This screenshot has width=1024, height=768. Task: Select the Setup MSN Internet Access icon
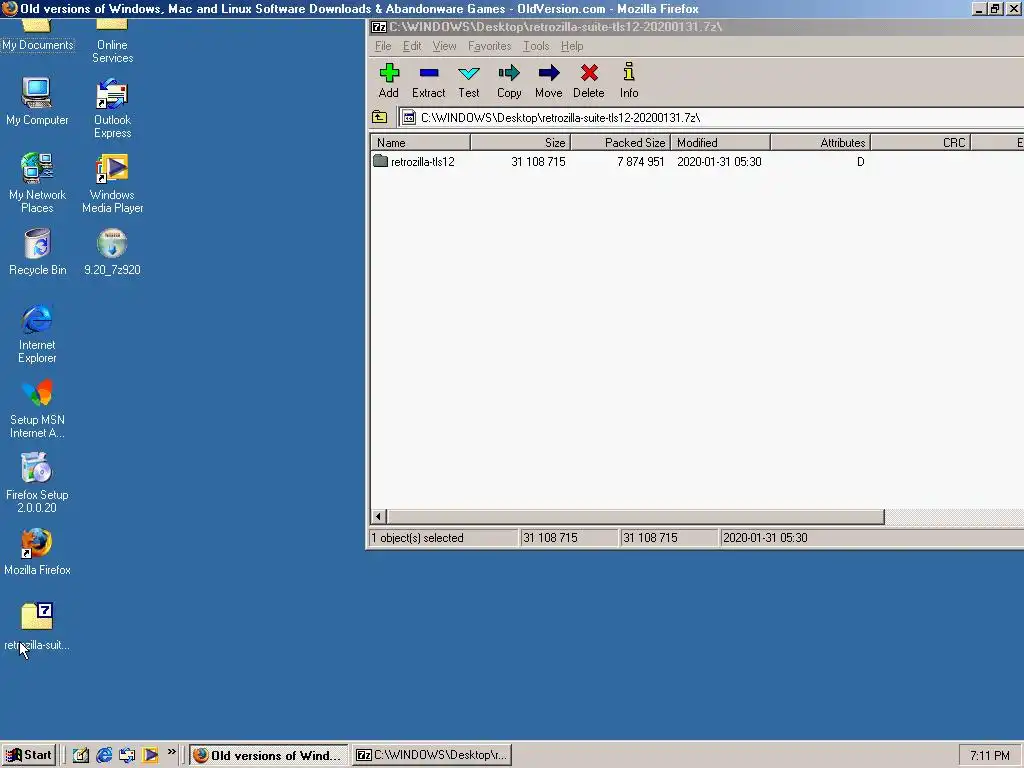click(37, 408)
